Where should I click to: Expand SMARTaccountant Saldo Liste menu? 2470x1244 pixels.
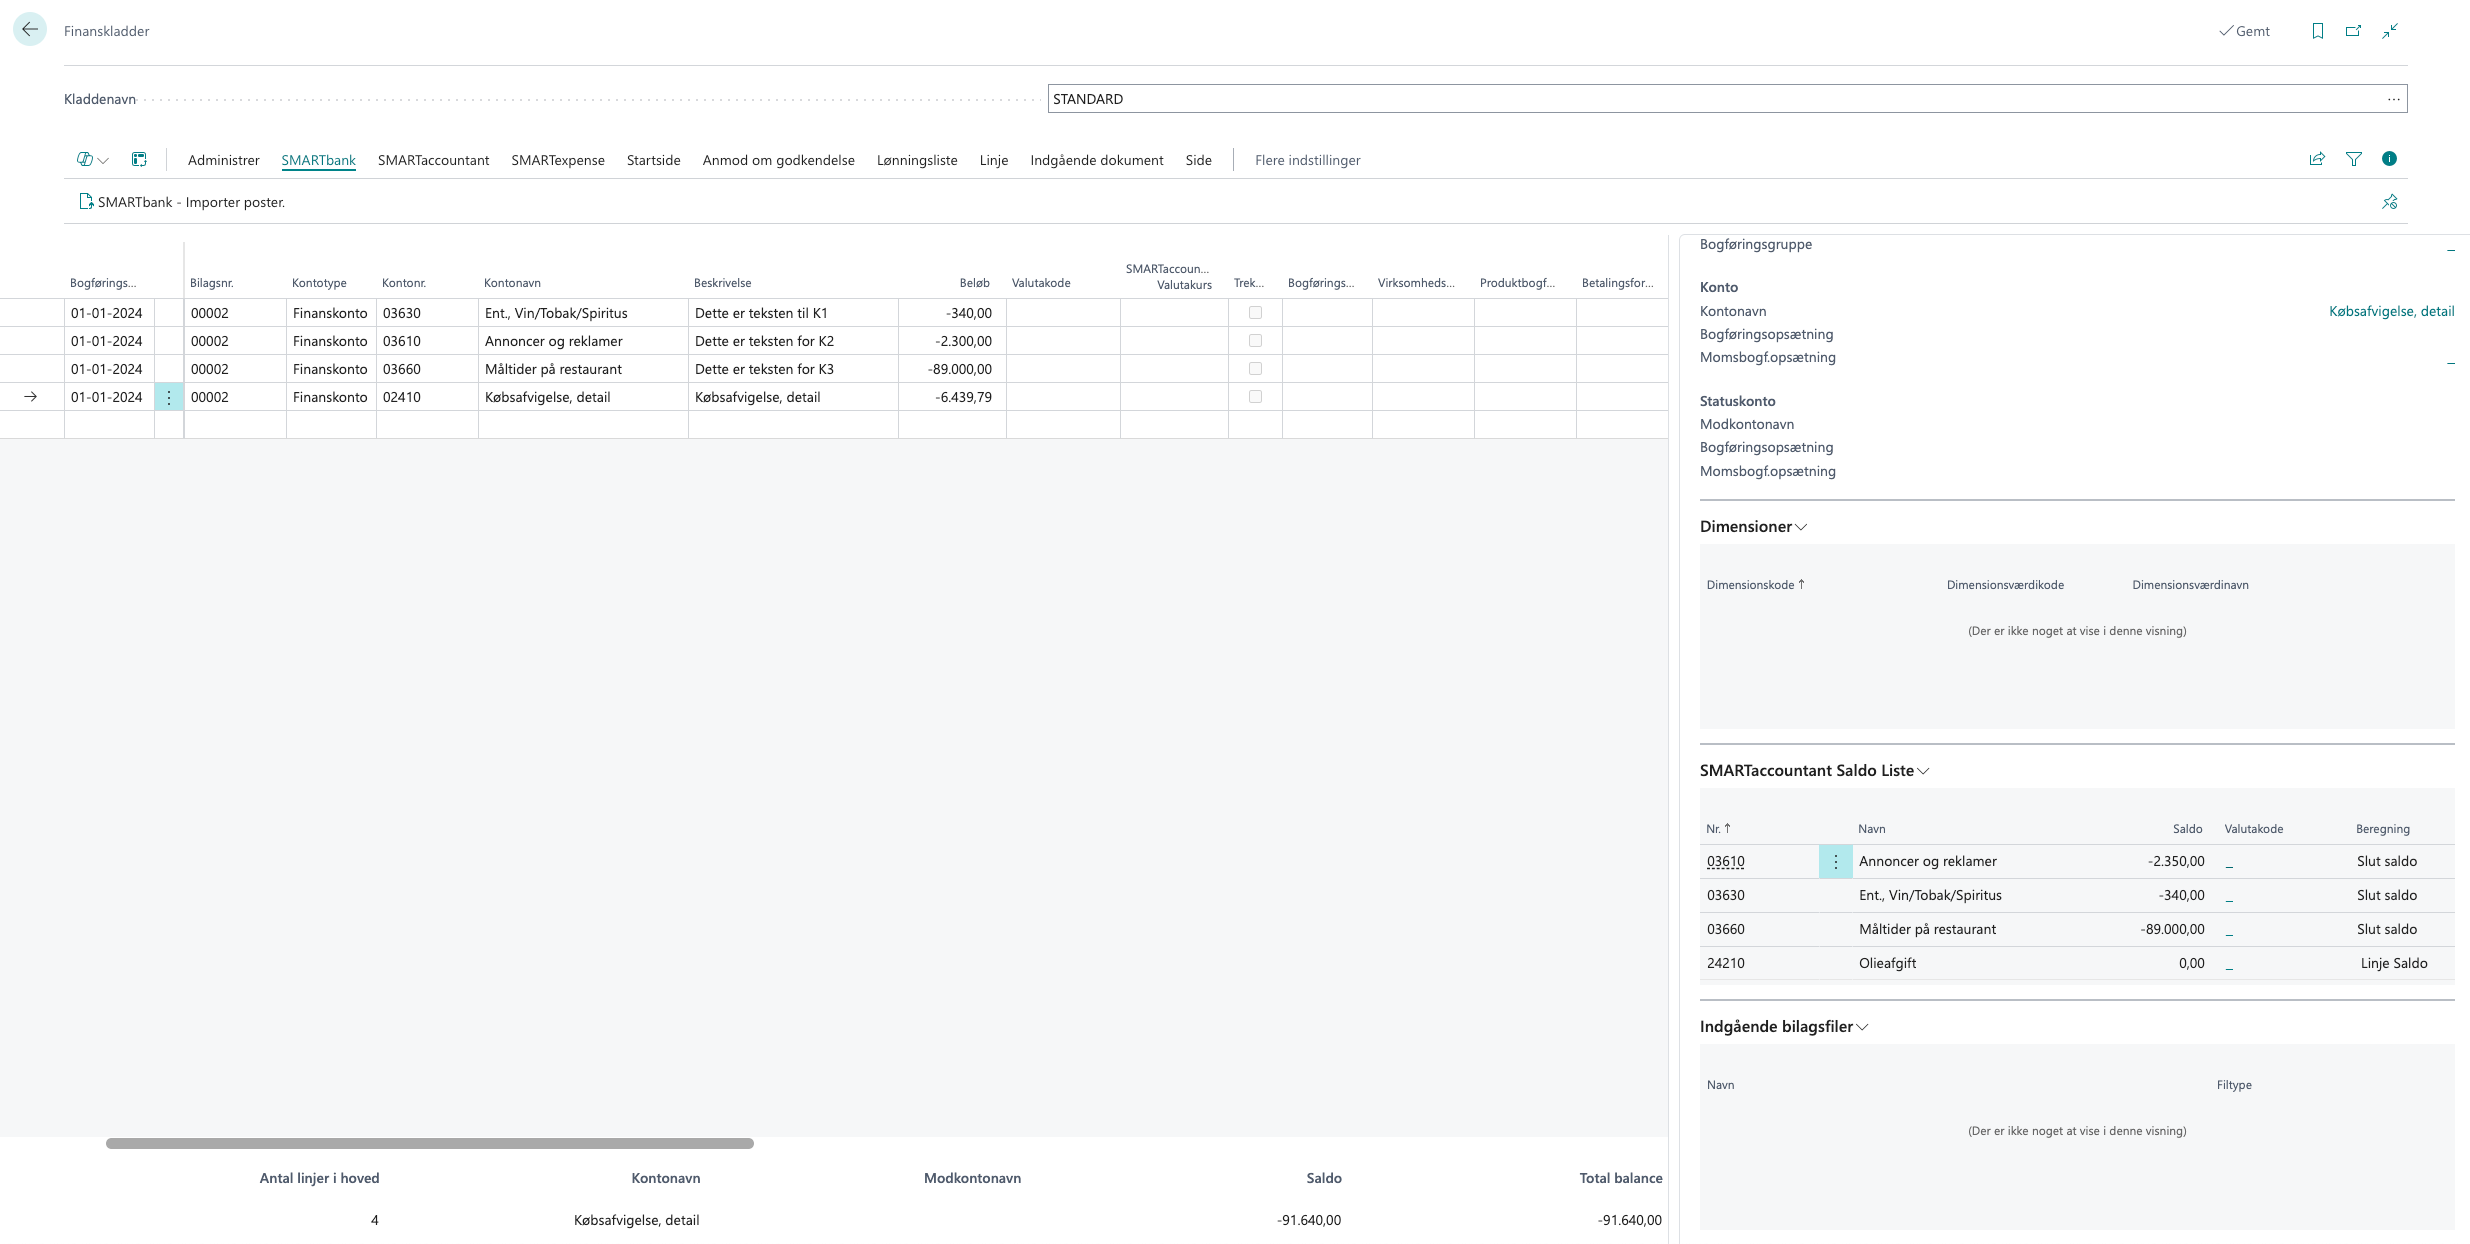1814,771
